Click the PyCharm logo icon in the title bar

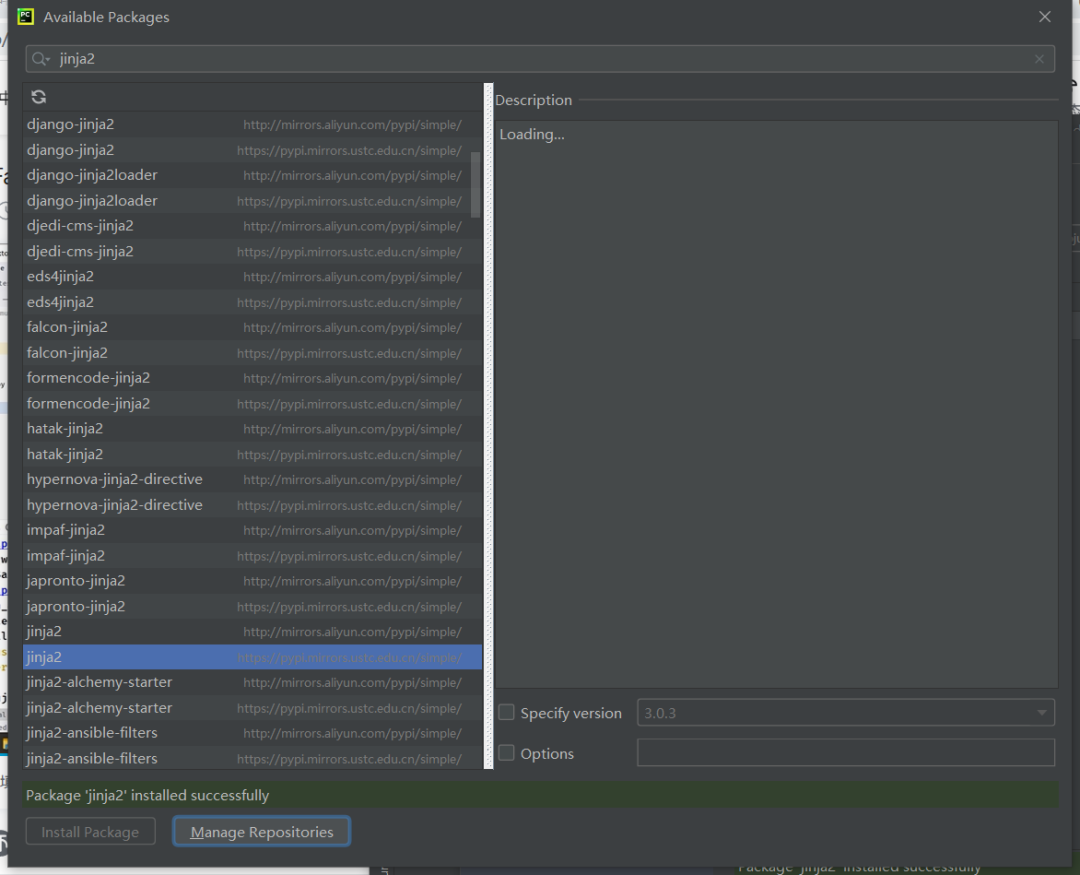25,17
